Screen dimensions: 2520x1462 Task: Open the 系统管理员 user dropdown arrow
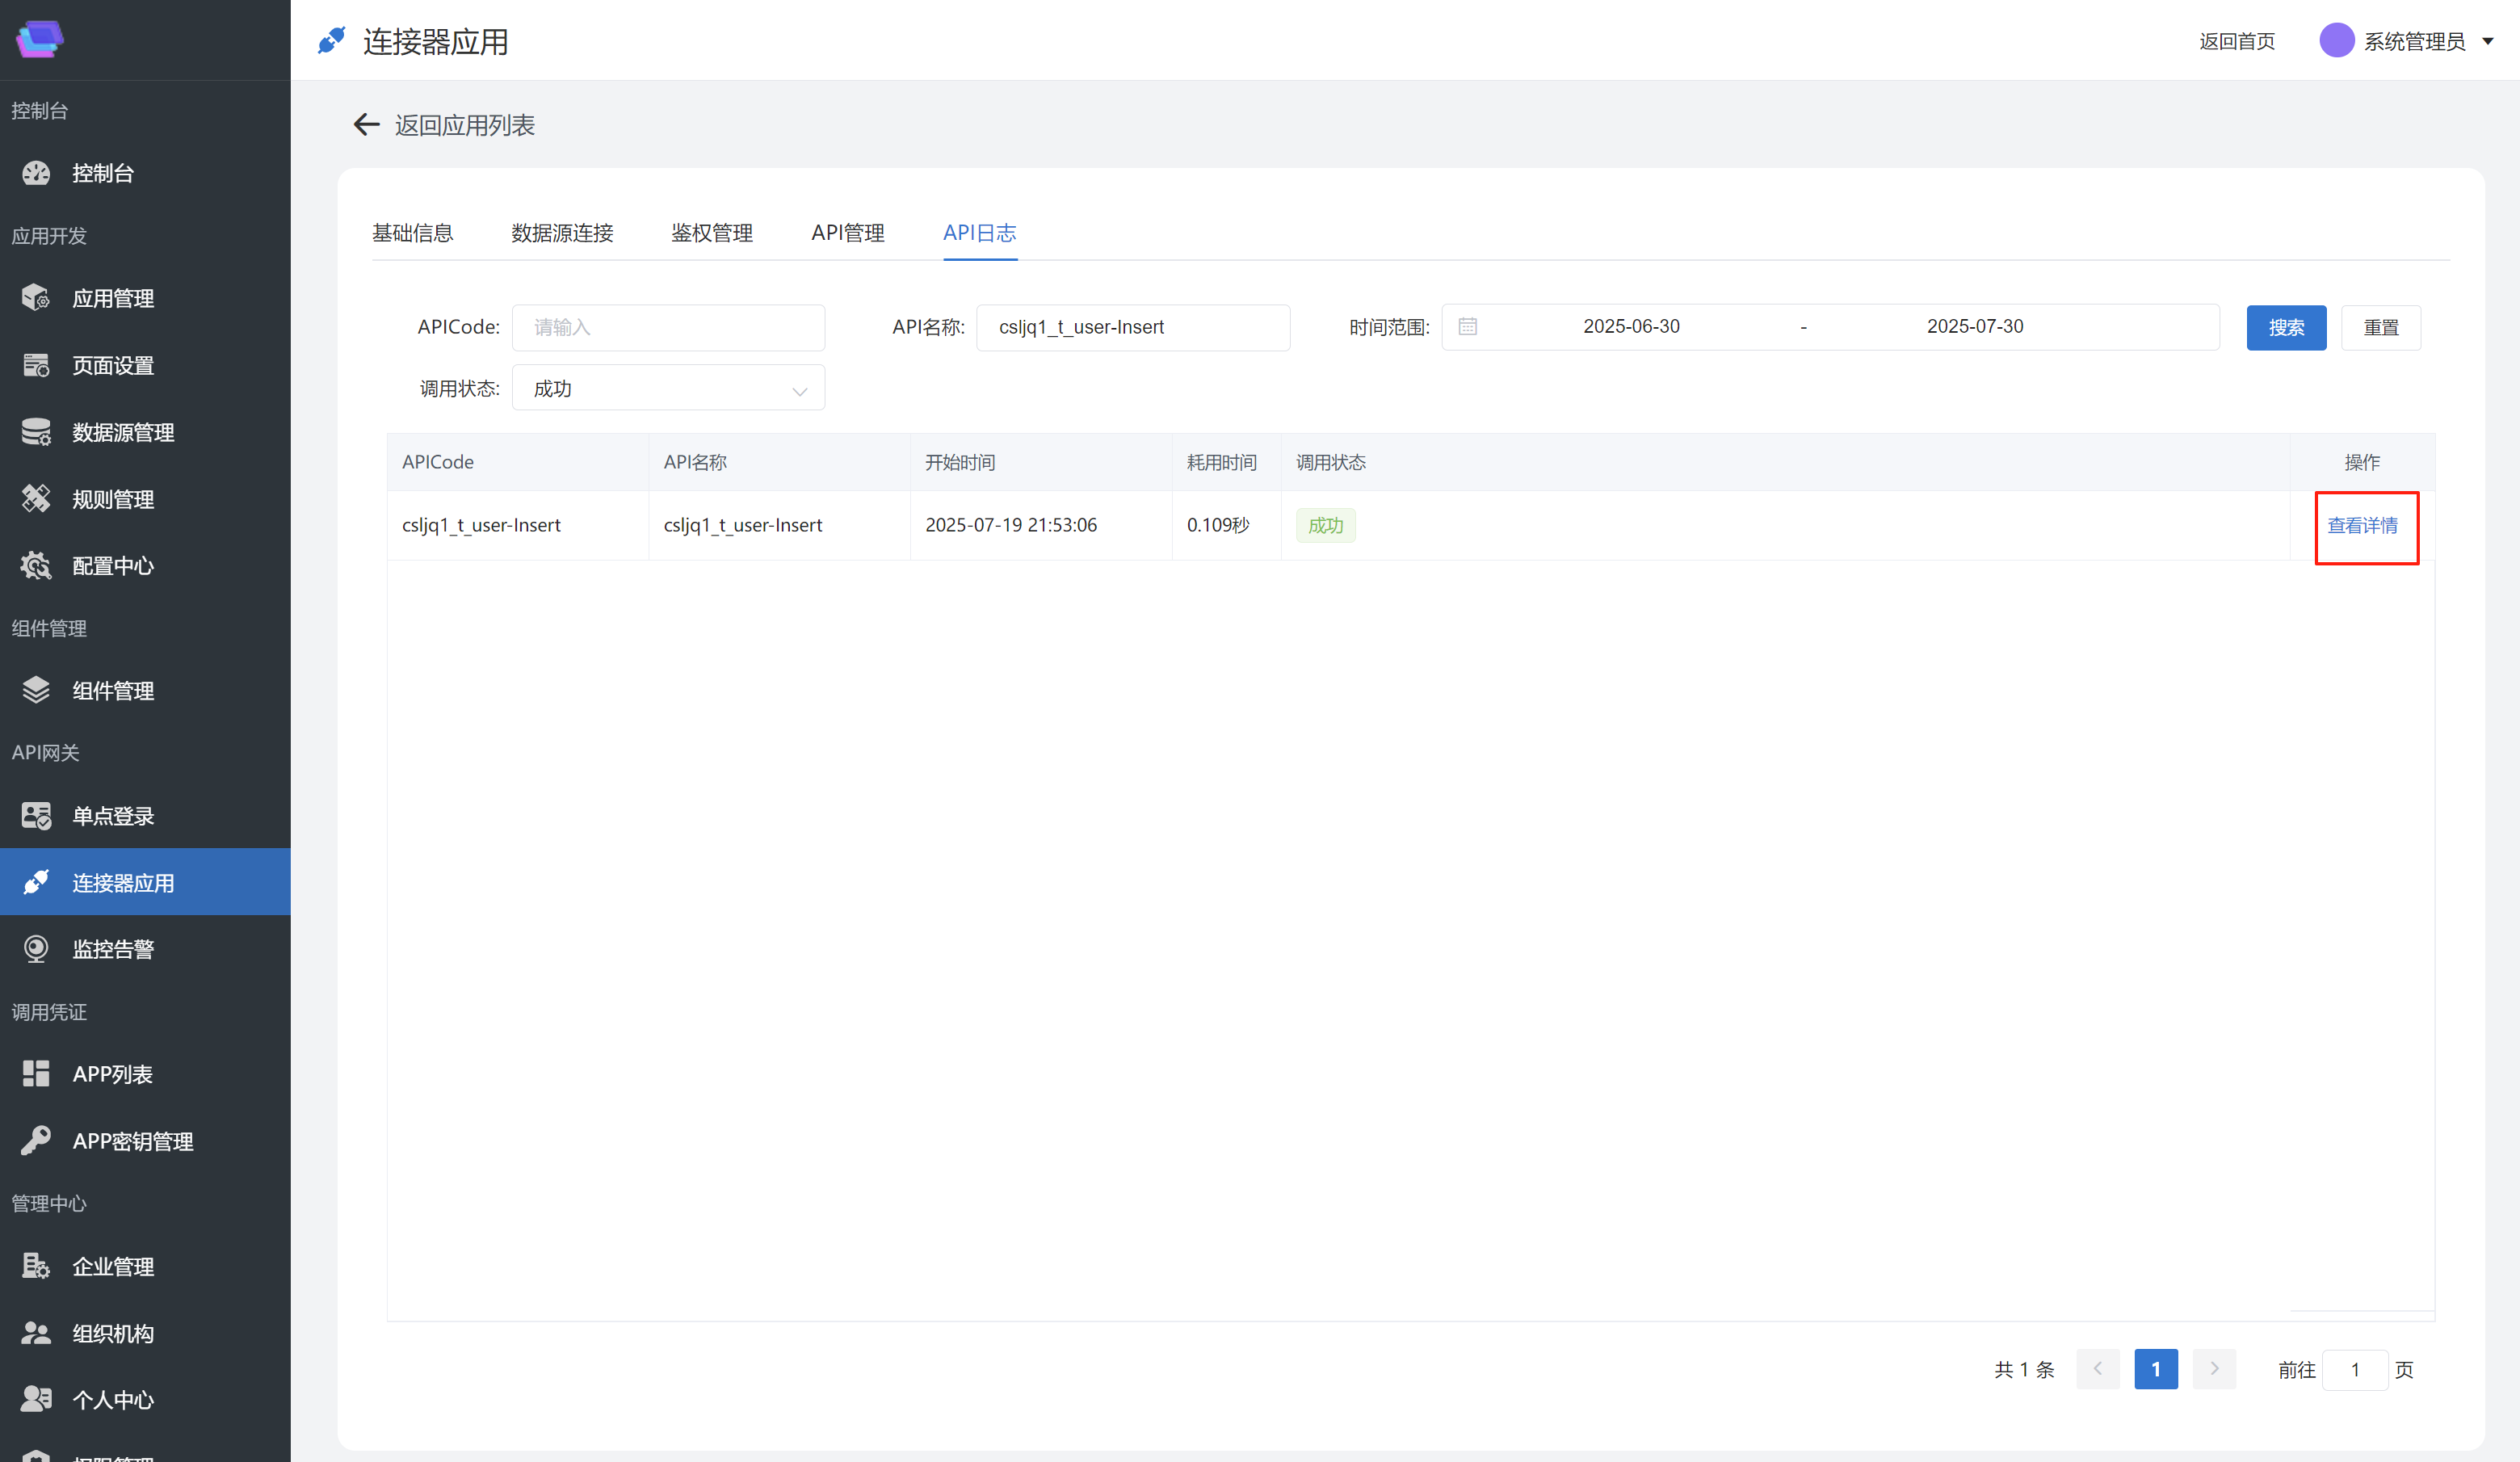pos(2488,41)
